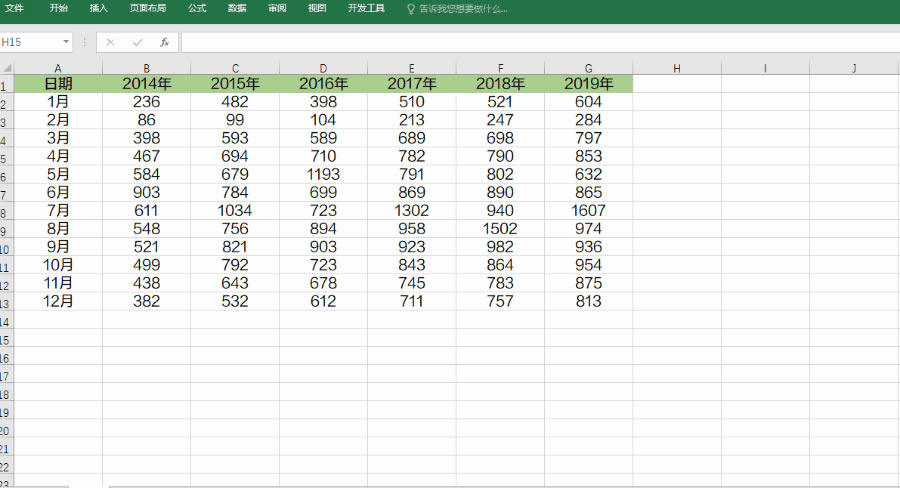The image size is (900, 488).
Task: Click the 2014年 header cell
Action: coord(146,84)
